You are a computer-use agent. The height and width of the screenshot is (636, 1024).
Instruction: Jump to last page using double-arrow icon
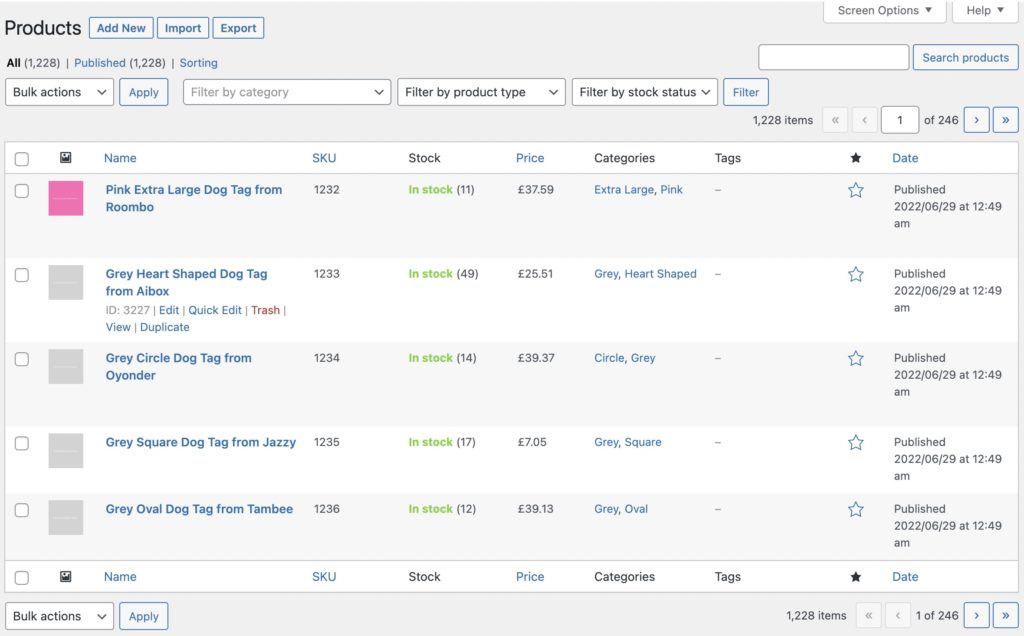tap(1005, 119)
